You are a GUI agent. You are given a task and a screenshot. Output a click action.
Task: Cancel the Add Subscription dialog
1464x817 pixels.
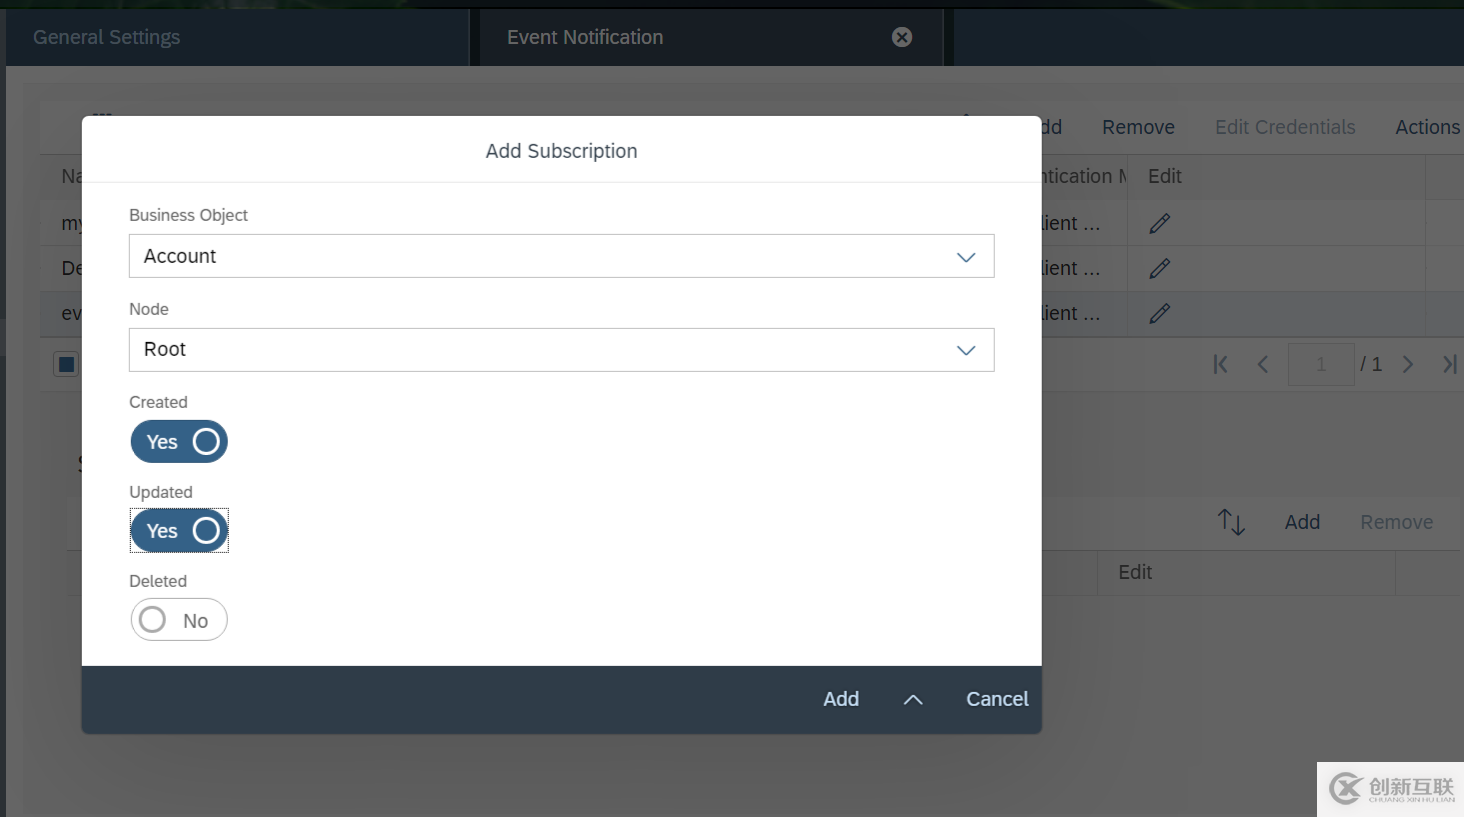pyautogui.click(x=996, y=699)
